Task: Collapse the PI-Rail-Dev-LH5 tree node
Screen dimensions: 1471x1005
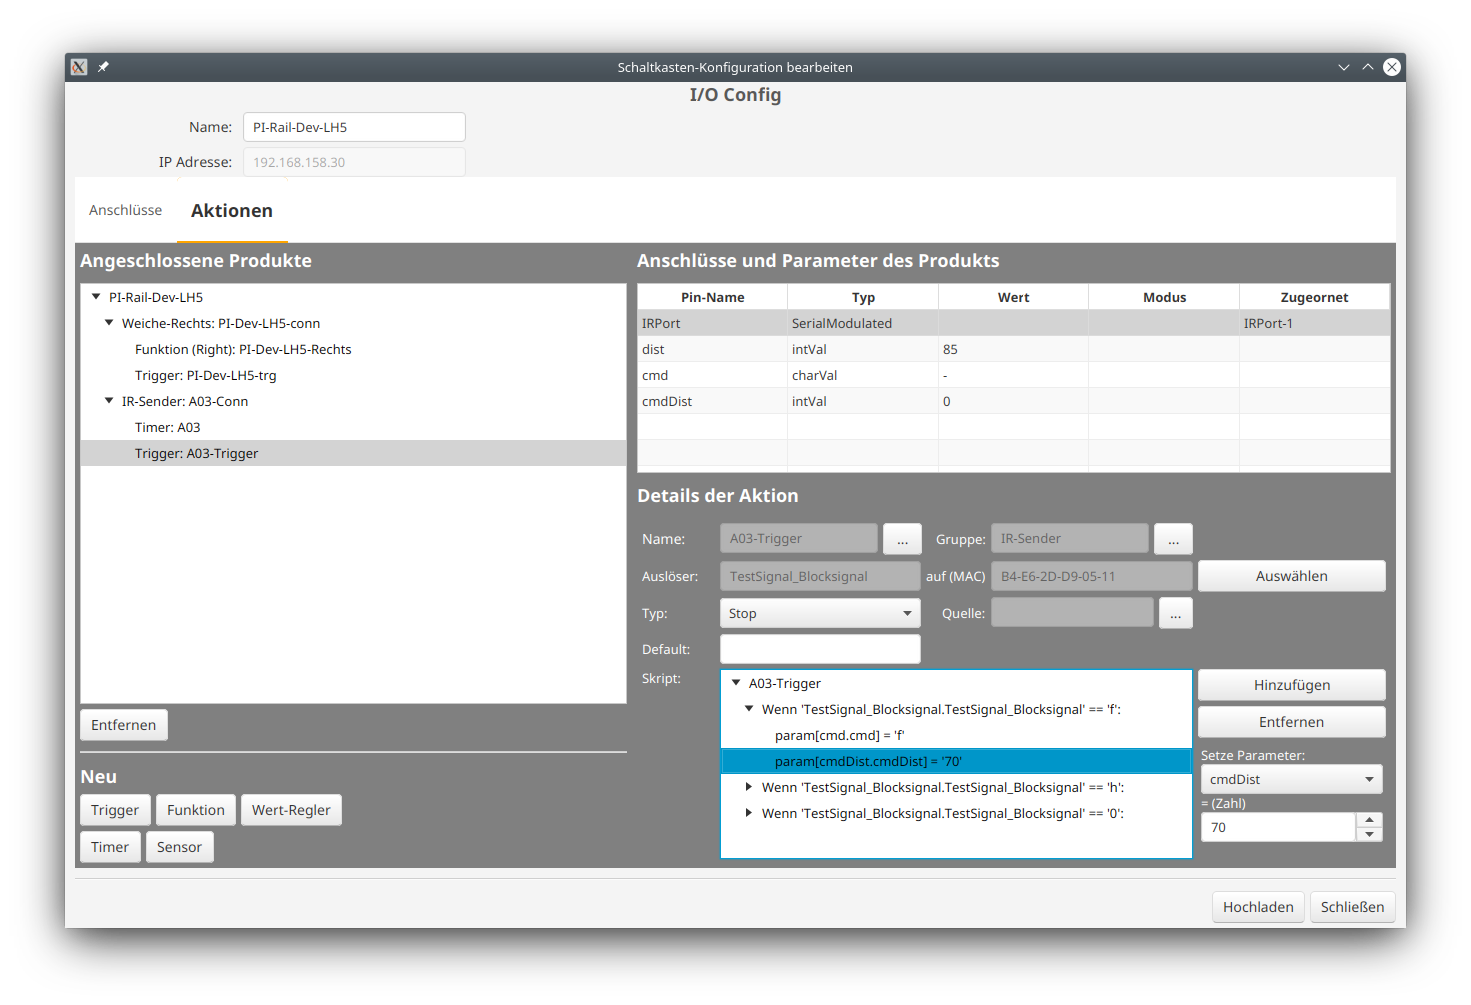Action: pos(95,296)
